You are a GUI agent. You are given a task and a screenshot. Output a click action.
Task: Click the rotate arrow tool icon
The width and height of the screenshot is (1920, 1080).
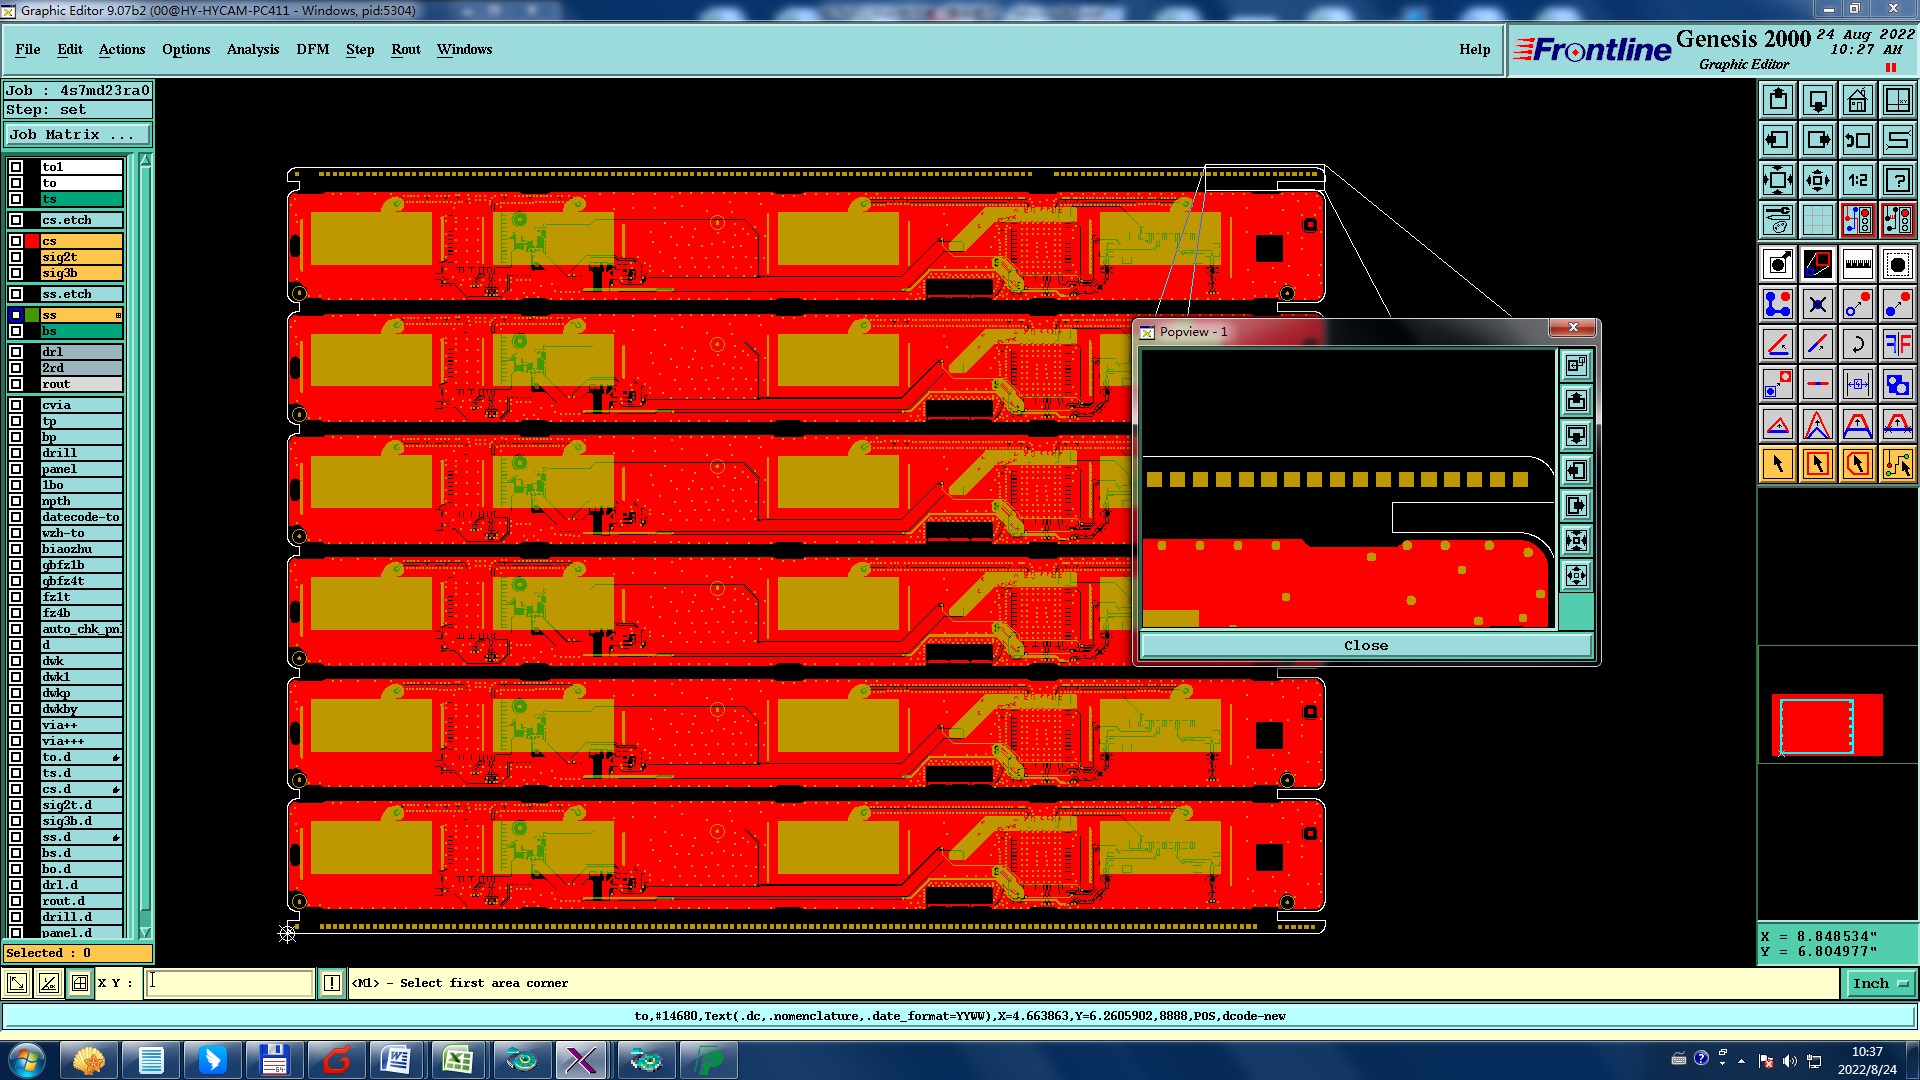click(x=1857, y=344)
